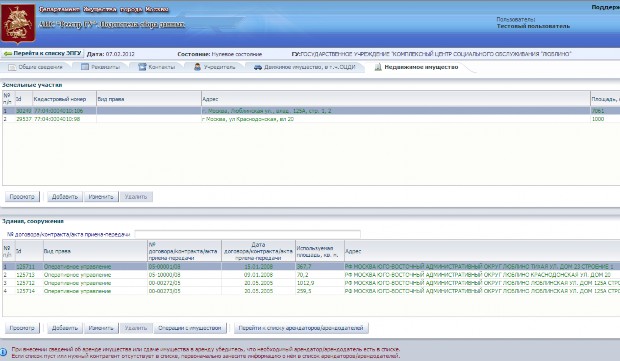Viewport: 620px width, 361px height.
Task: Click address ул Краснодонская, вл 20
Action: point(248,119)
